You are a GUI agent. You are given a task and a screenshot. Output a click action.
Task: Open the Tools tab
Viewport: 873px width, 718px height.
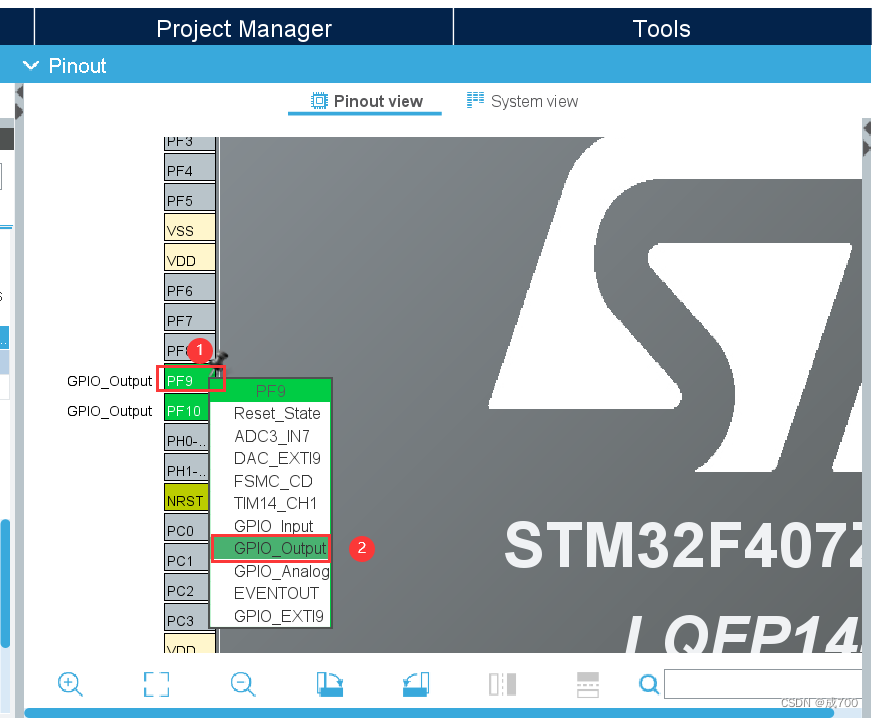pyautogui.click(x=661, y=28)
